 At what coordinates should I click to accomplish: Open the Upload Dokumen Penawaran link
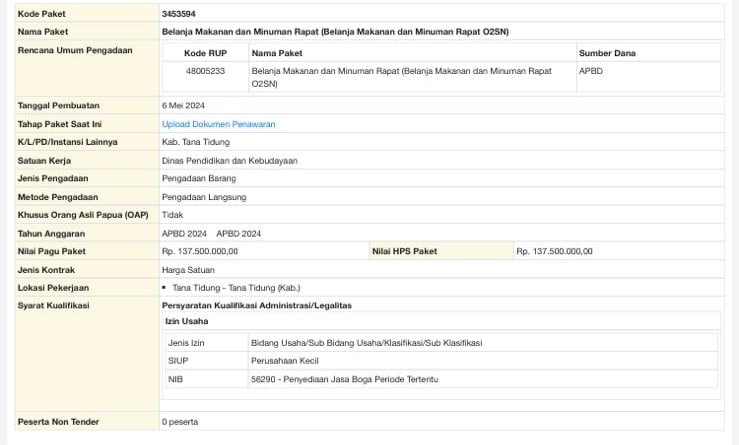218,124
